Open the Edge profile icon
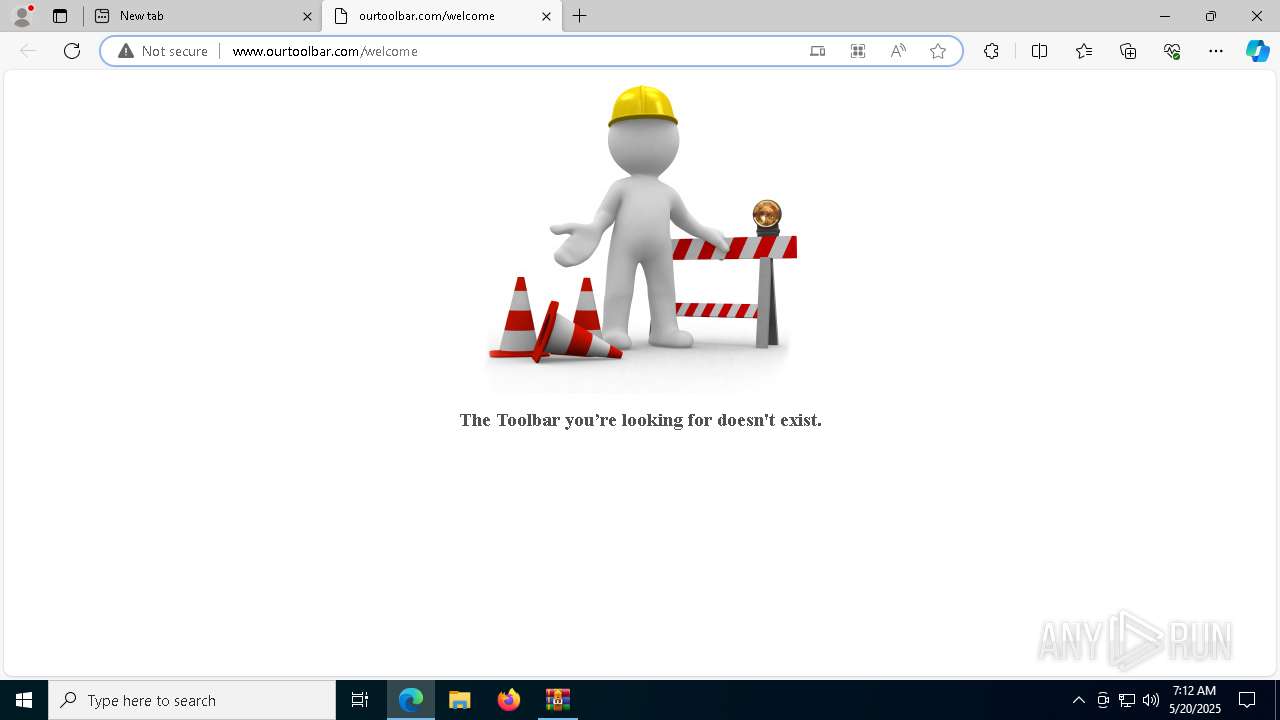The width and height of the screenshot is (1280, 720). (x=22, y=16)
